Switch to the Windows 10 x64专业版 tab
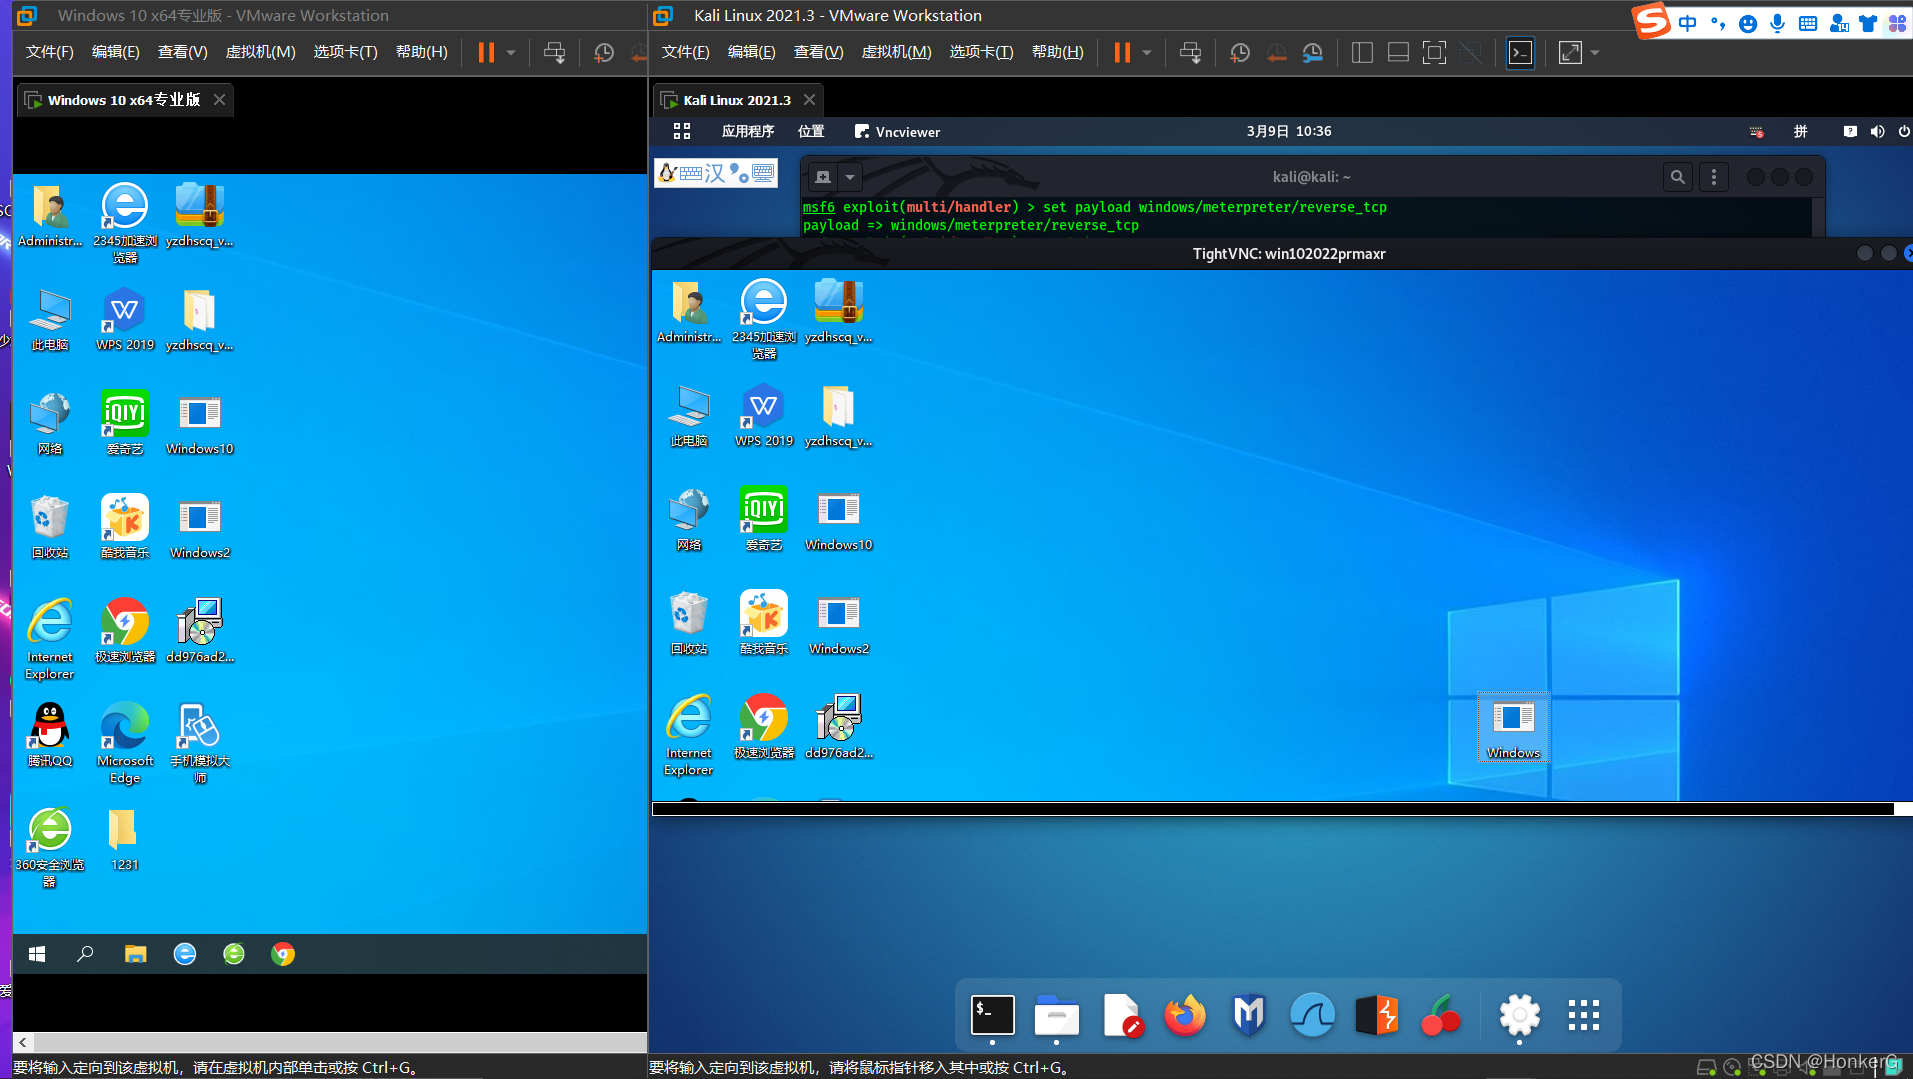 click(123, 100)
